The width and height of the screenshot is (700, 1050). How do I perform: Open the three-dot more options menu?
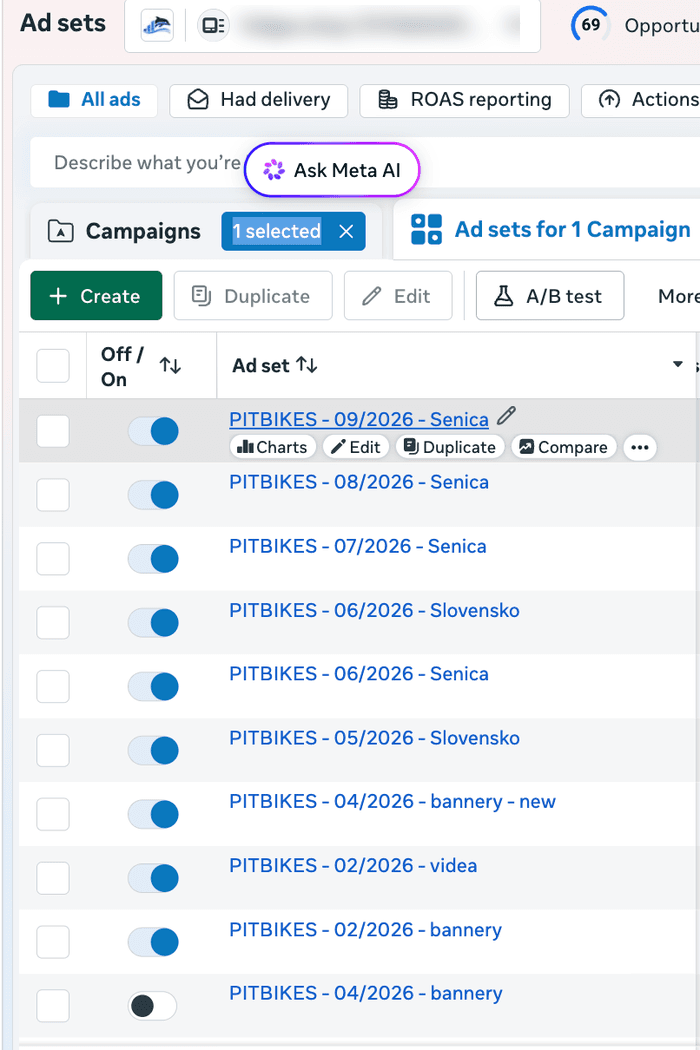click(640, 447)
